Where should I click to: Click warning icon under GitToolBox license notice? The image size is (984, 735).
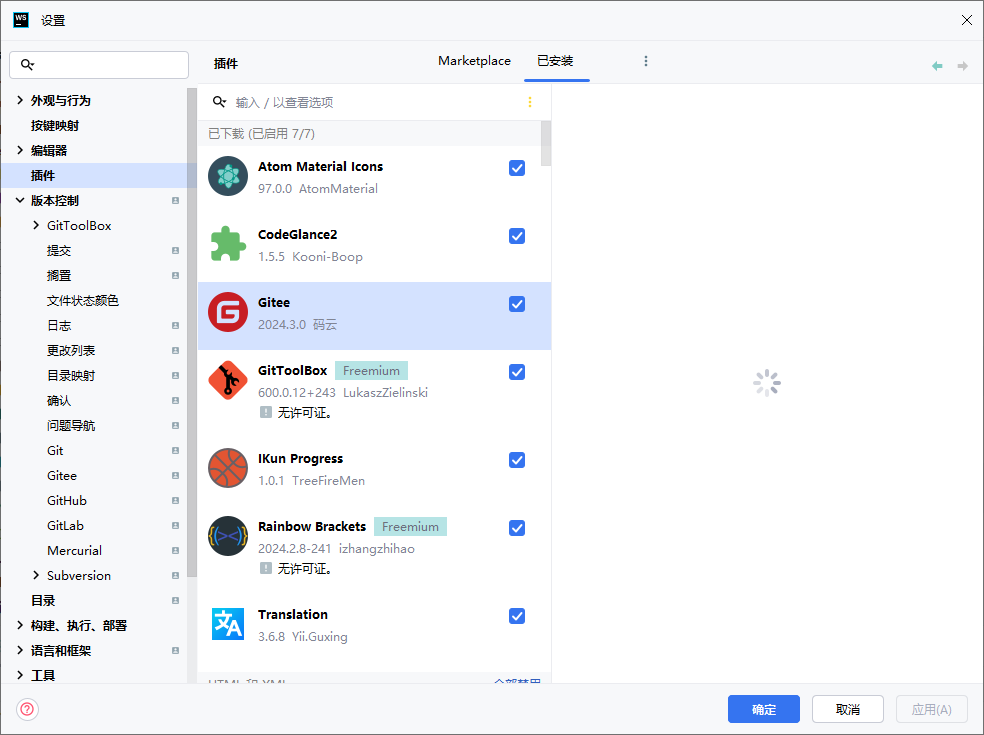[266, 412]
